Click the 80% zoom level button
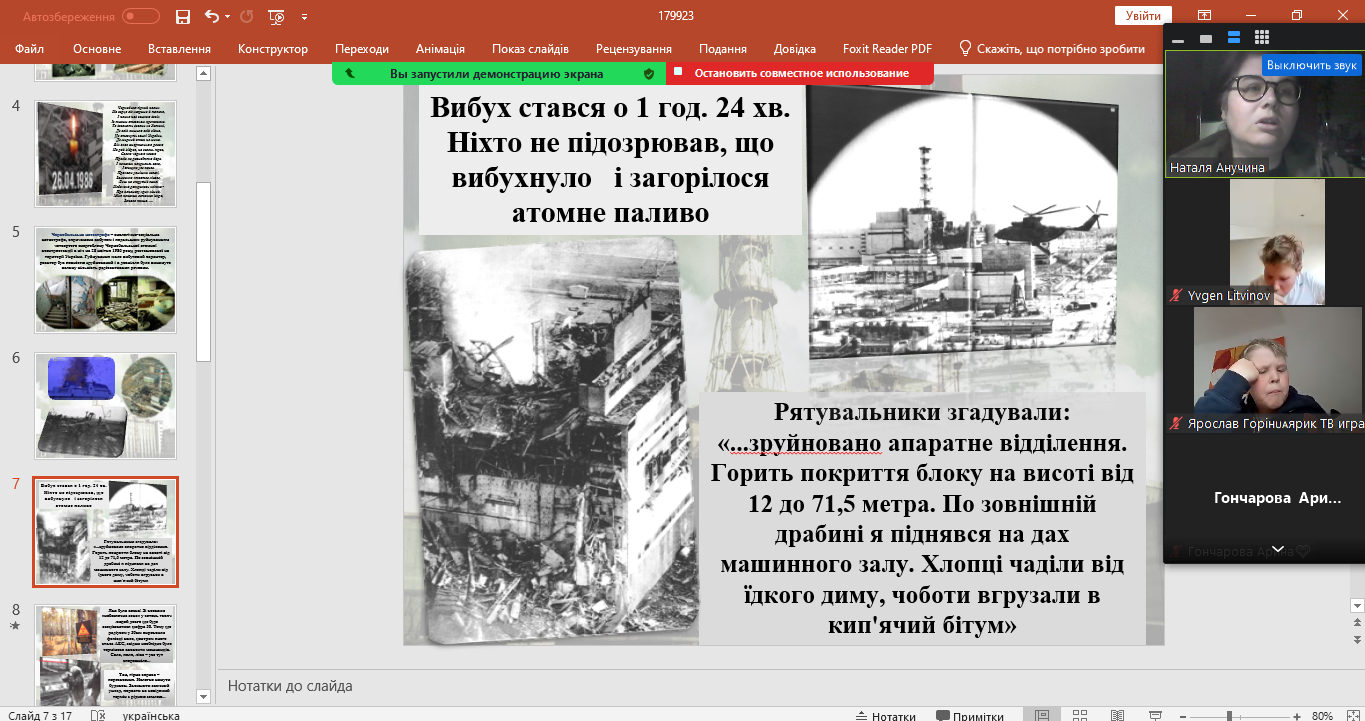This screenshot has width=1365, height=721. [1321, 716]
